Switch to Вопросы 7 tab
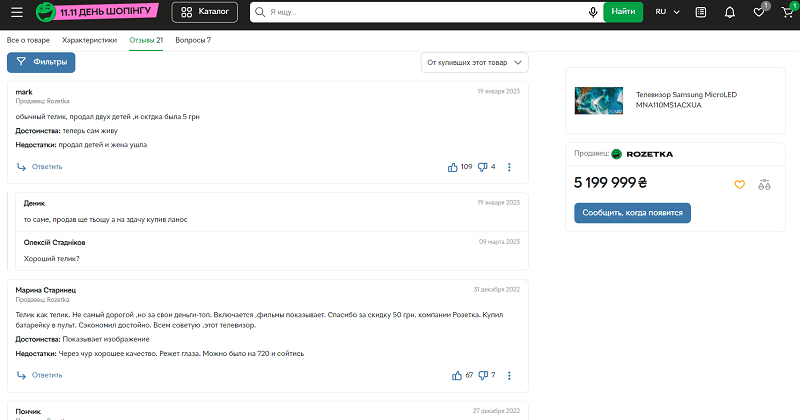800x420 pixels. (x=193, y=40)
